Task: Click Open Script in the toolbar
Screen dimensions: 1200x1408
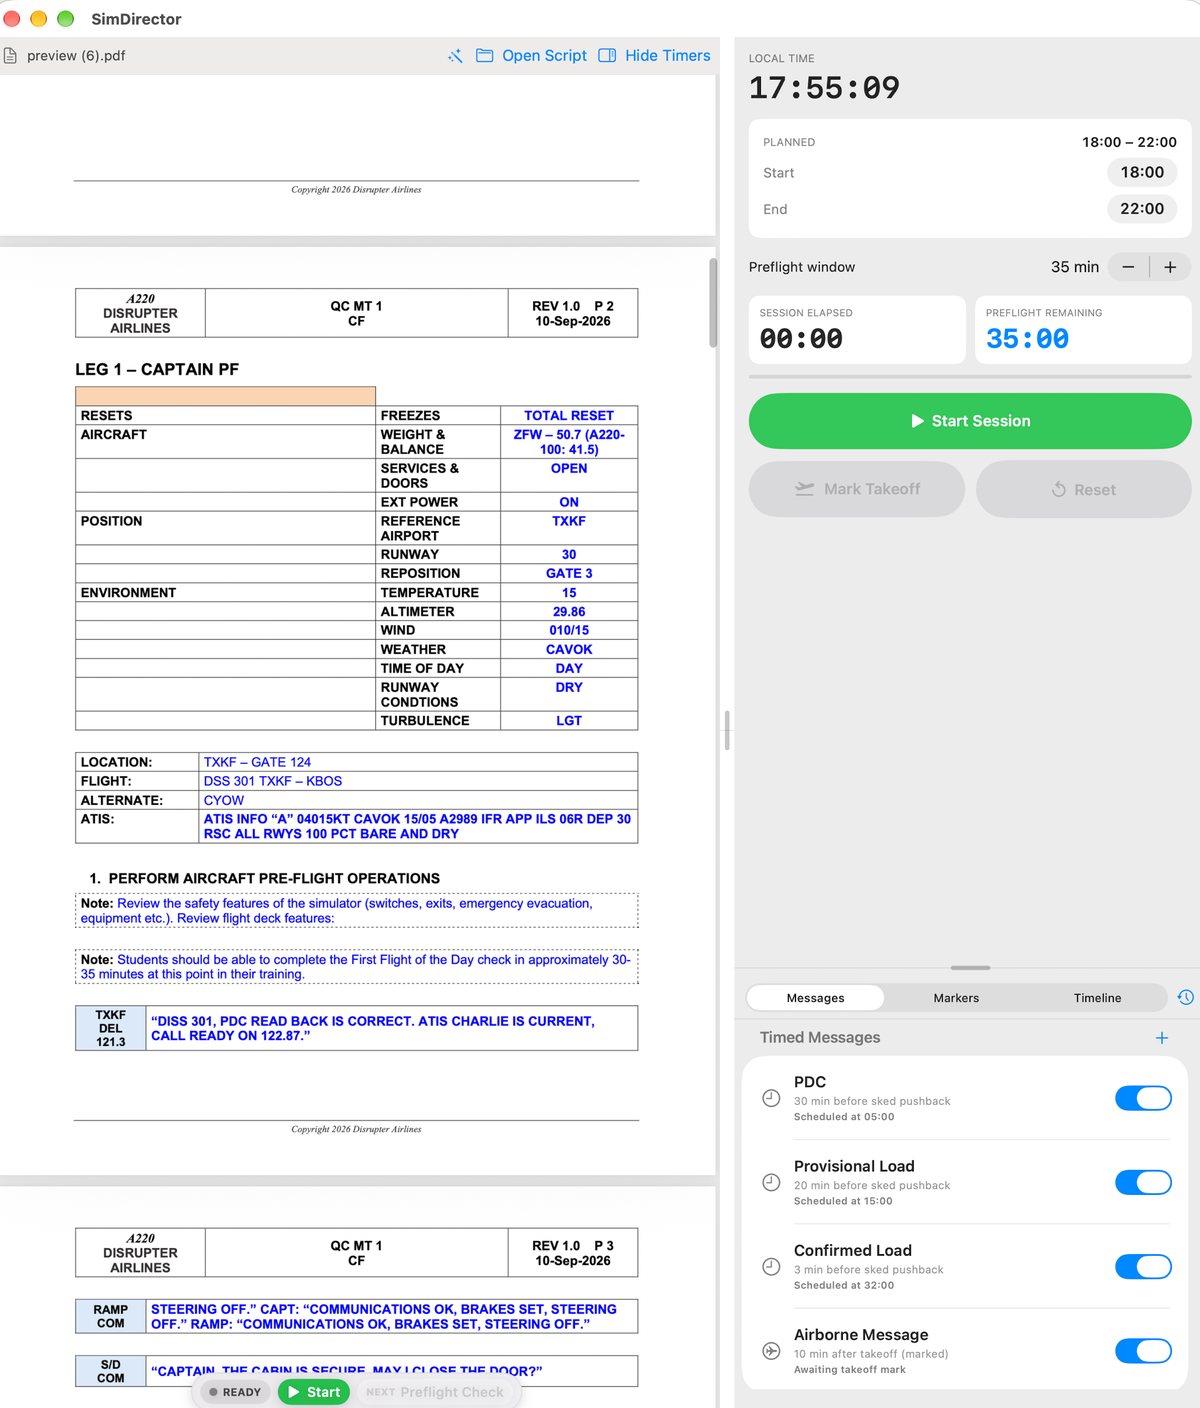Action: tap(532, 56)
